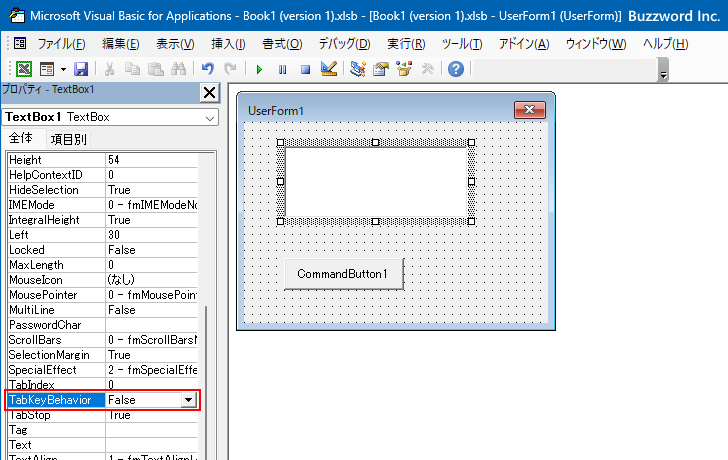728x460 pixels.
Task: Select the TabStop property
Action: click(57, 415)
